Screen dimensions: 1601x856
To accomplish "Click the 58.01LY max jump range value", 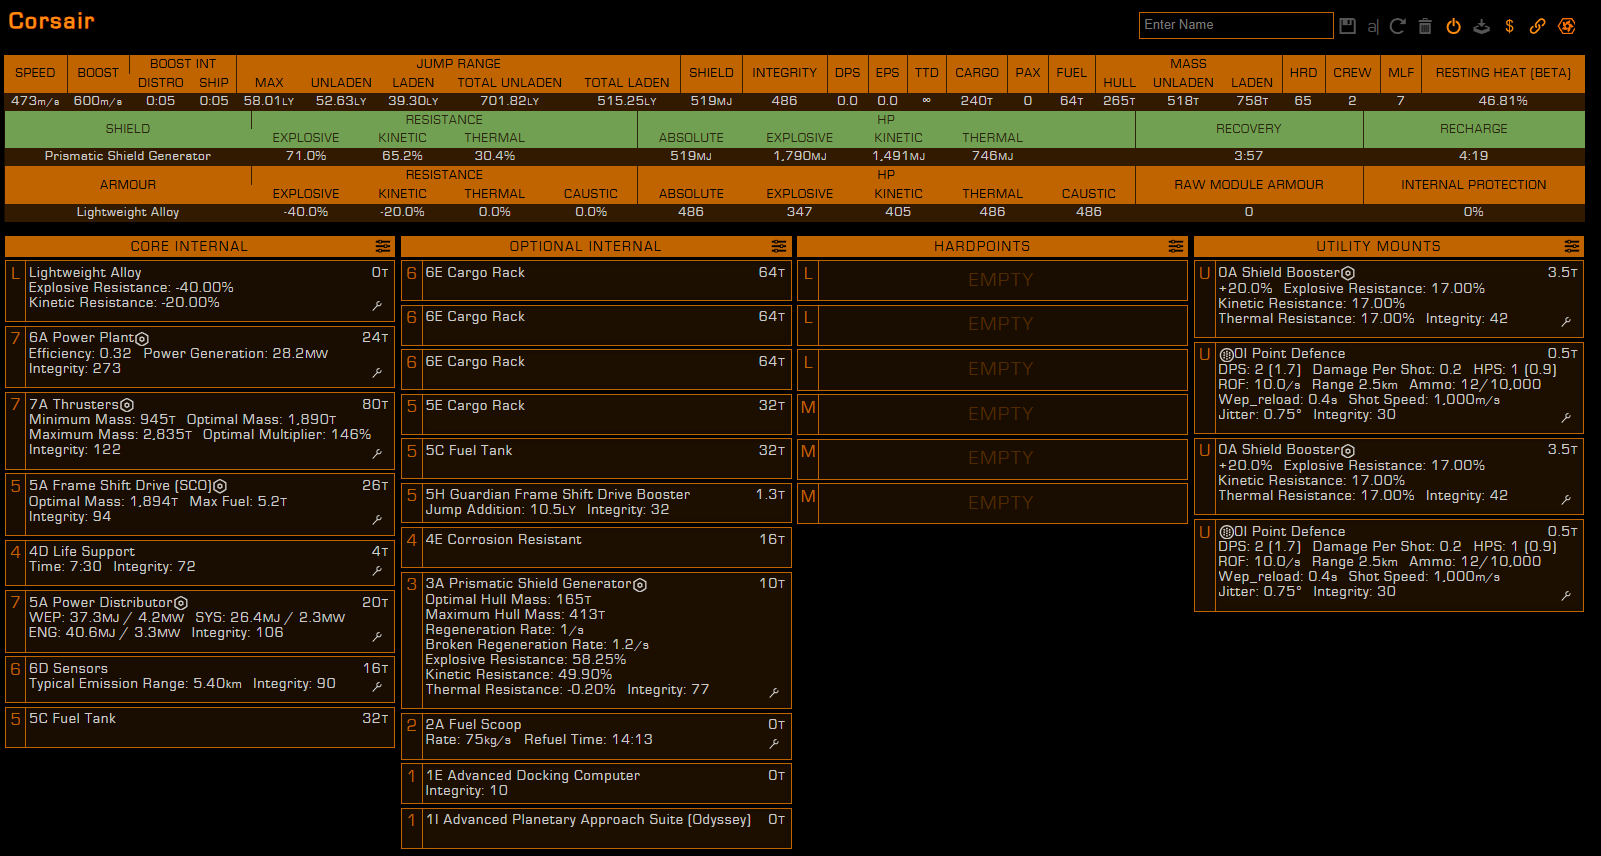I will (x=269, y=101).
